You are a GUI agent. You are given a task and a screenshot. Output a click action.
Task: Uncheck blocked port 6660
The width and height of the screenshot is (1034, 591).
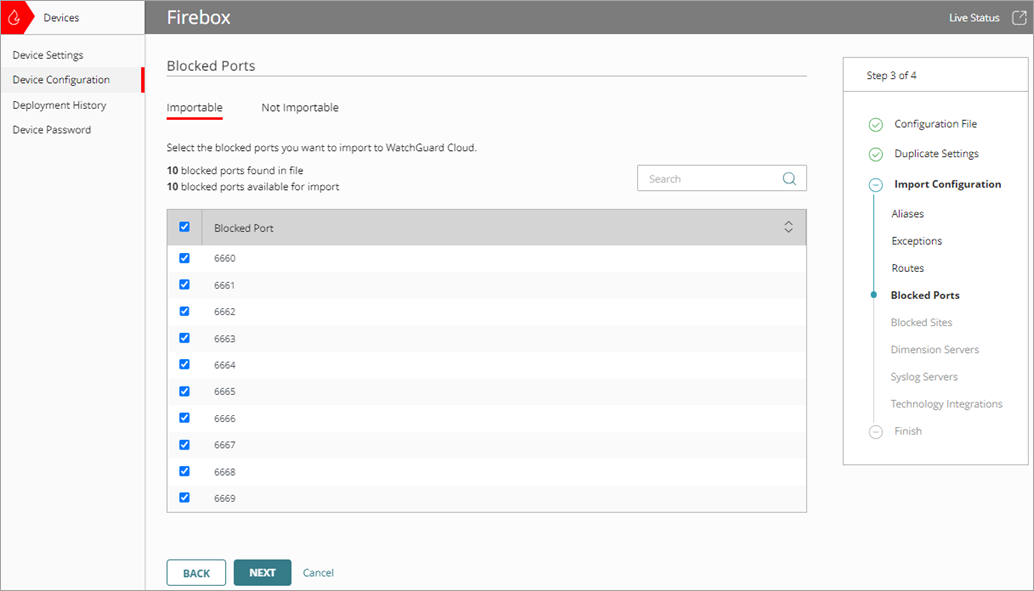point(184,258)
